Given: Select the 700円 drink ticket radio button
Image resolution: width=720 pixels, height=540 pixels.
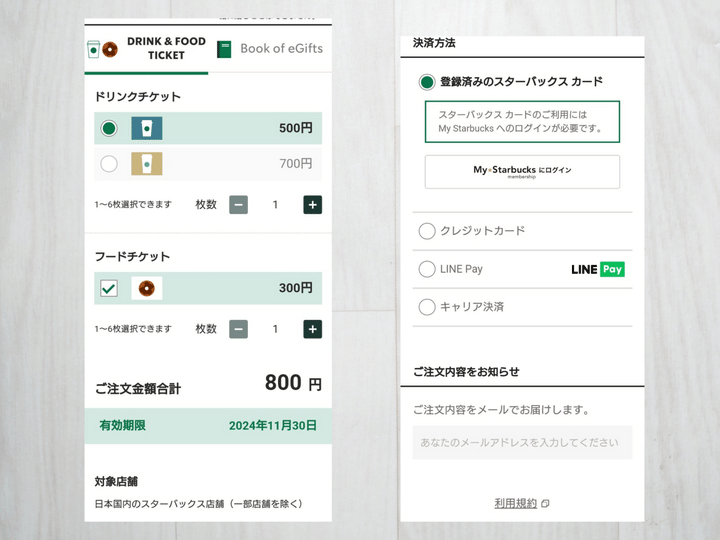Looking at the screenshot, I should coord(109,163).
